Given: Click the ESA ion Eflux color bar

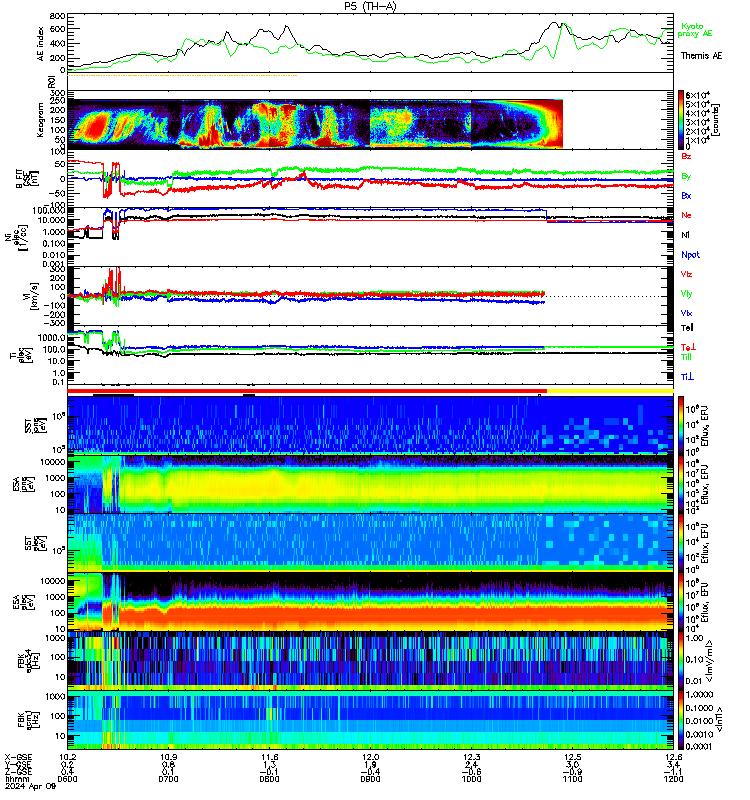Looking at the screenshot, I should tap(681, 484).
